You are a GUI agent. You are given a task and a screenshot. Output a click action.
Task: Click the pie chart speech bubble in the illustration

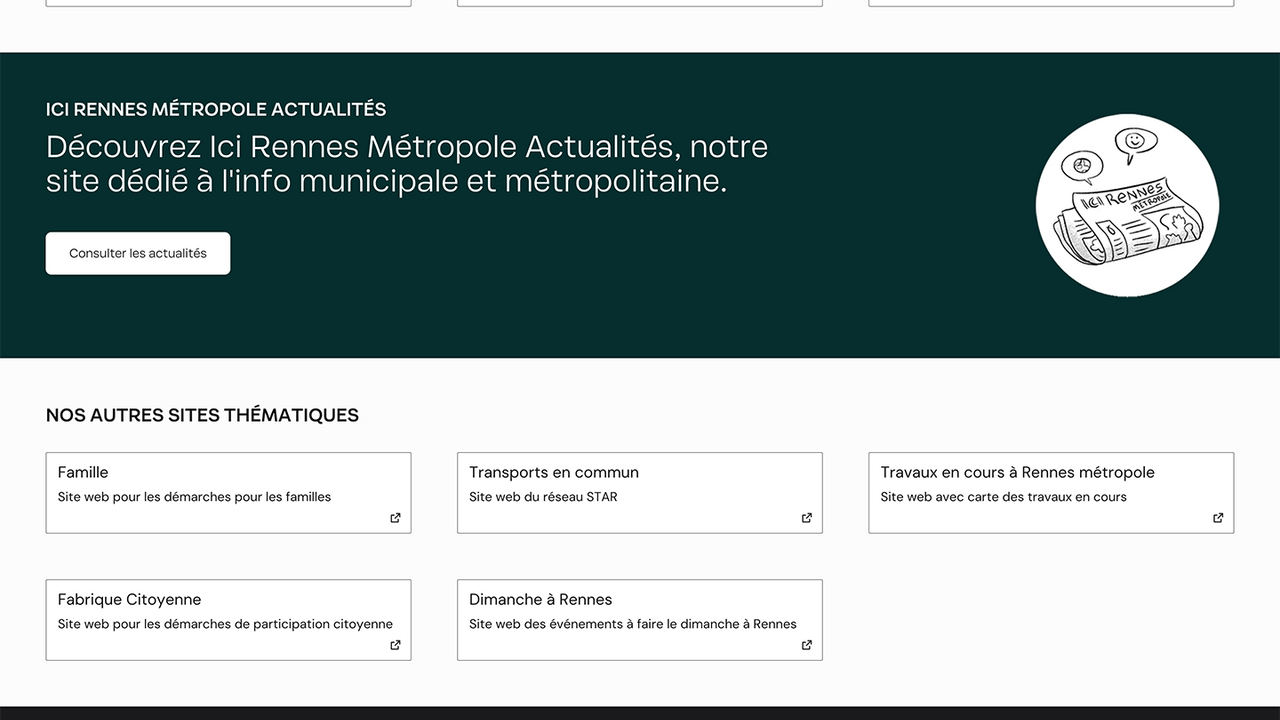[x=1081, y=164]
